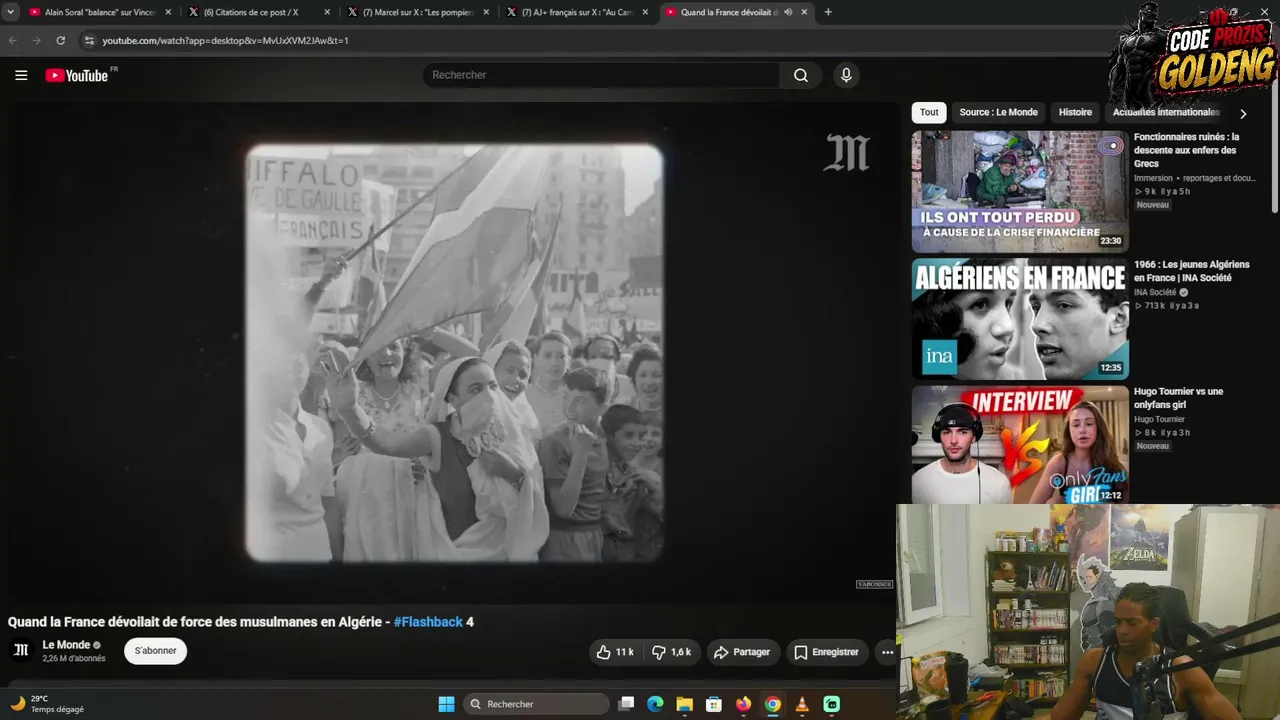Click the taskbar Rechercher search box
This screenshot has width=1280, height=720.
coord(537,704)
